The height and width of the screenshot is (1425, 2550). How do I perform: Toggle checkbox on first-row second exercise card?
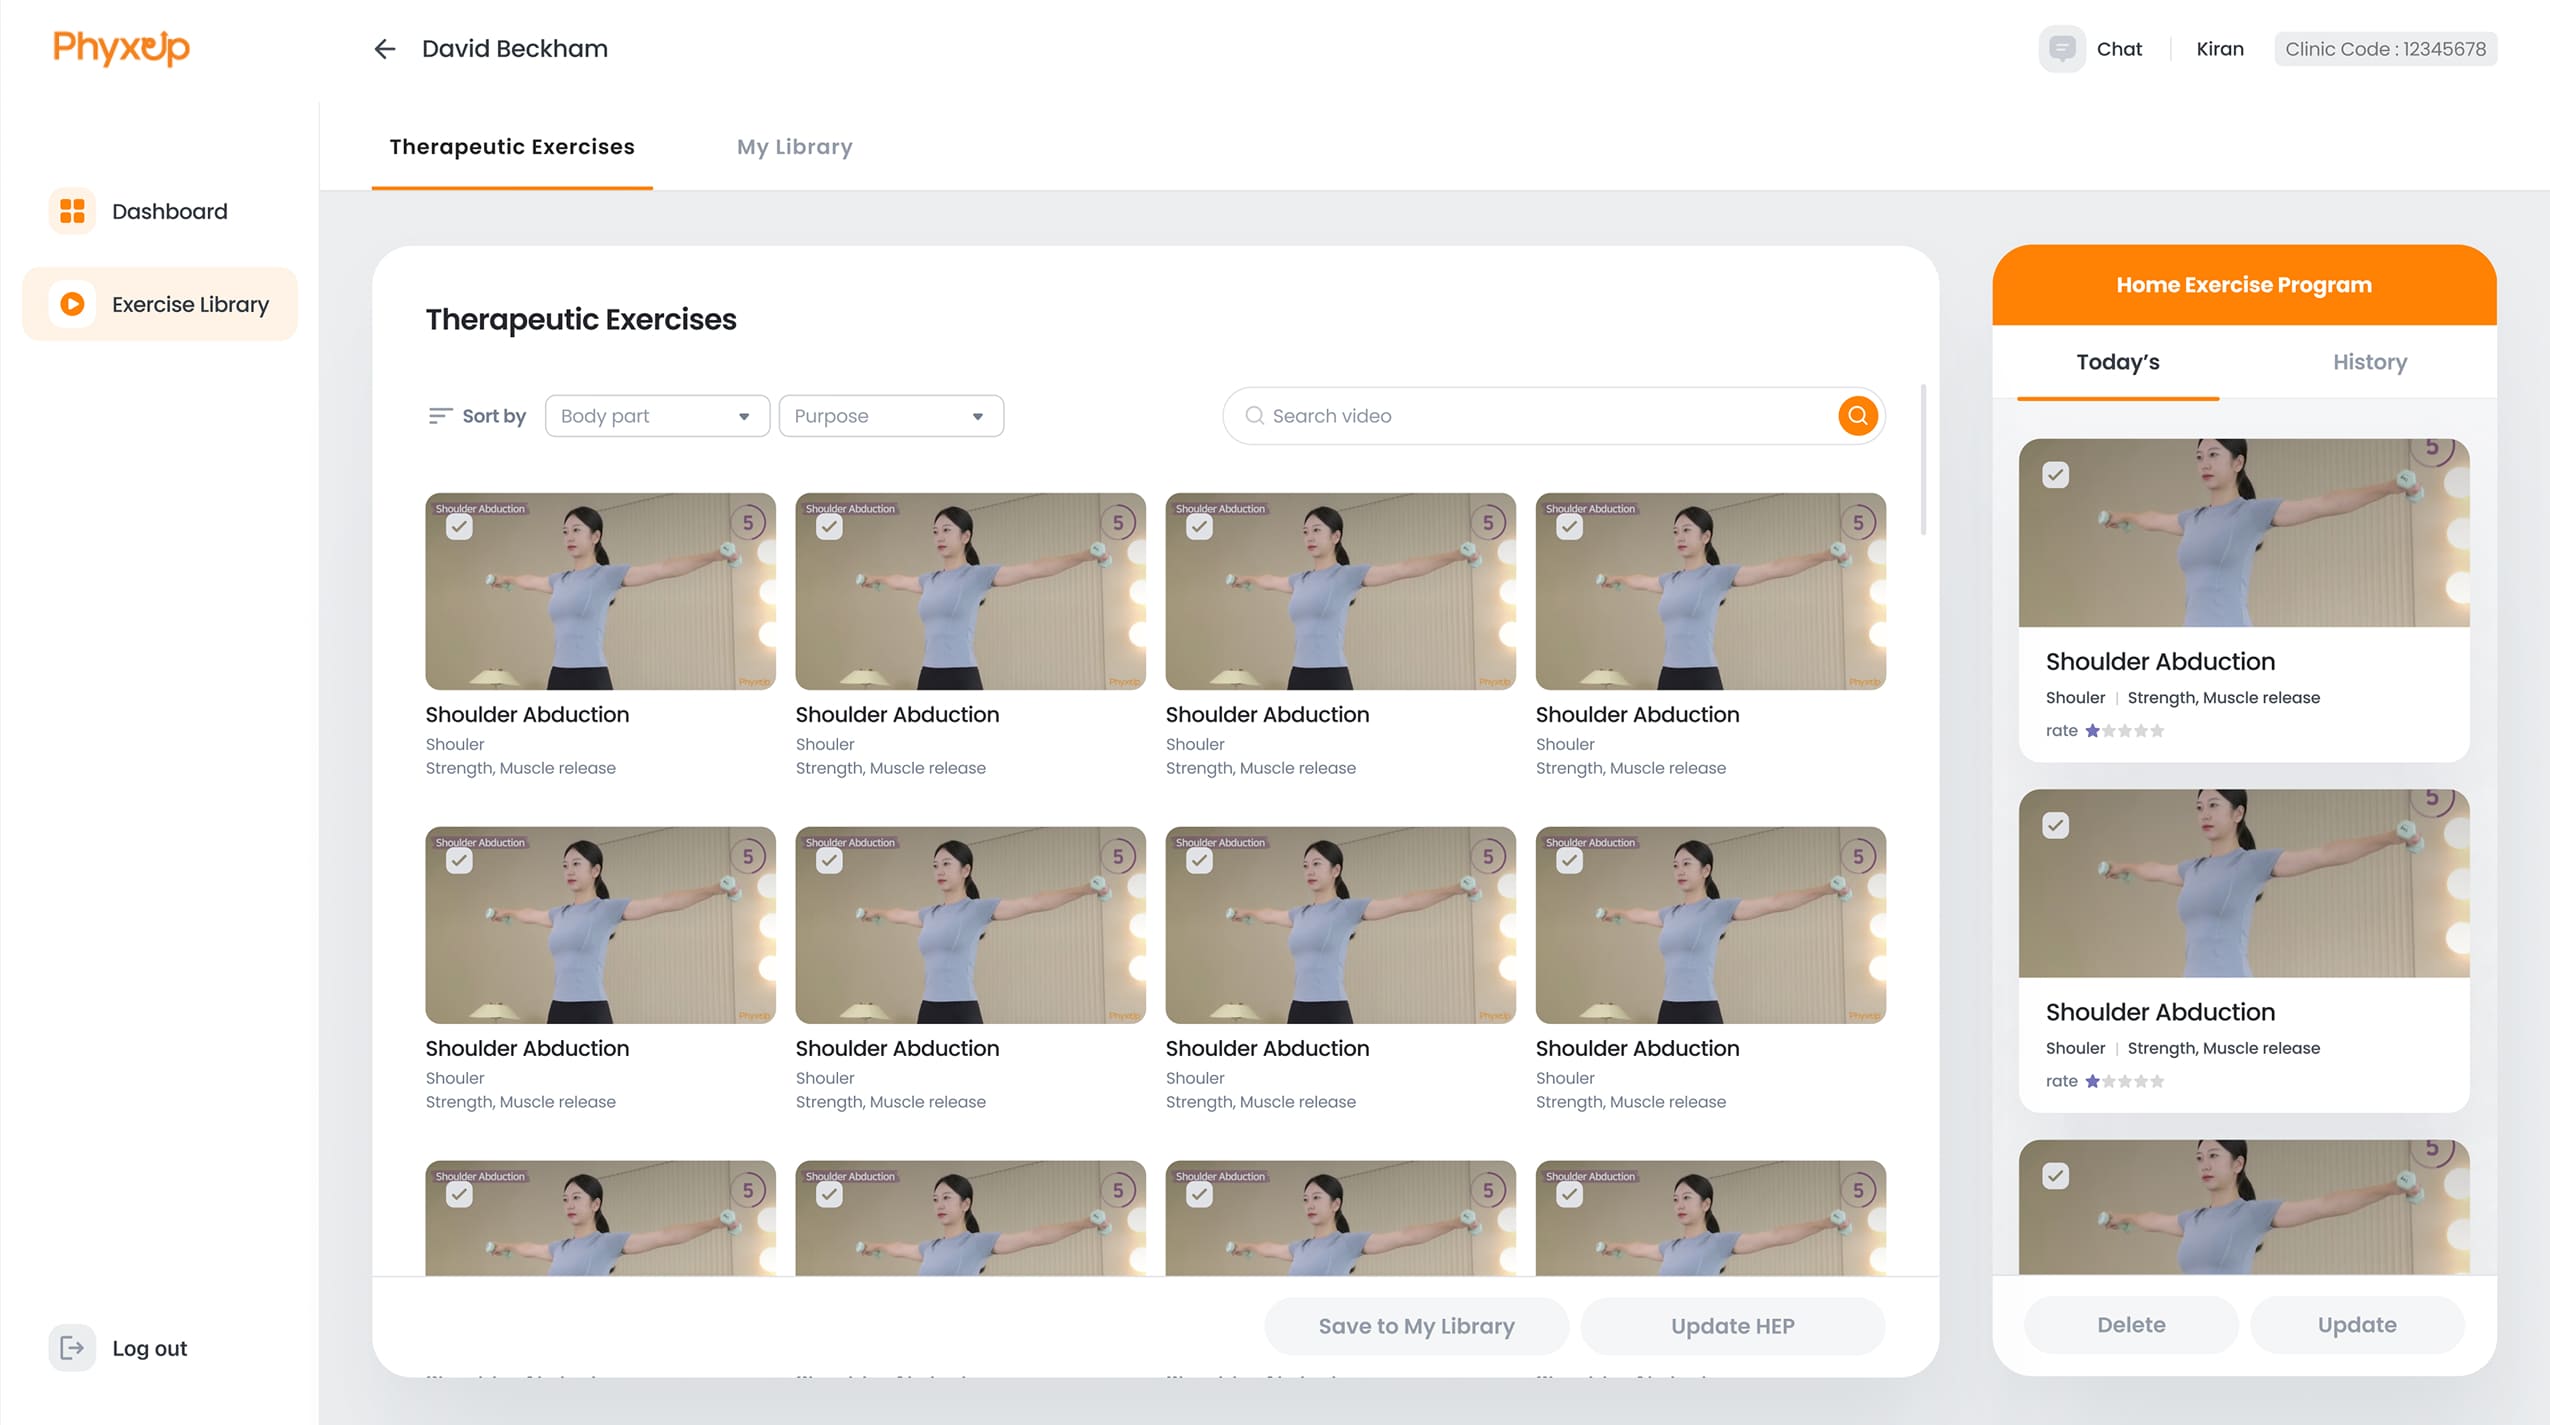point(829,527)
